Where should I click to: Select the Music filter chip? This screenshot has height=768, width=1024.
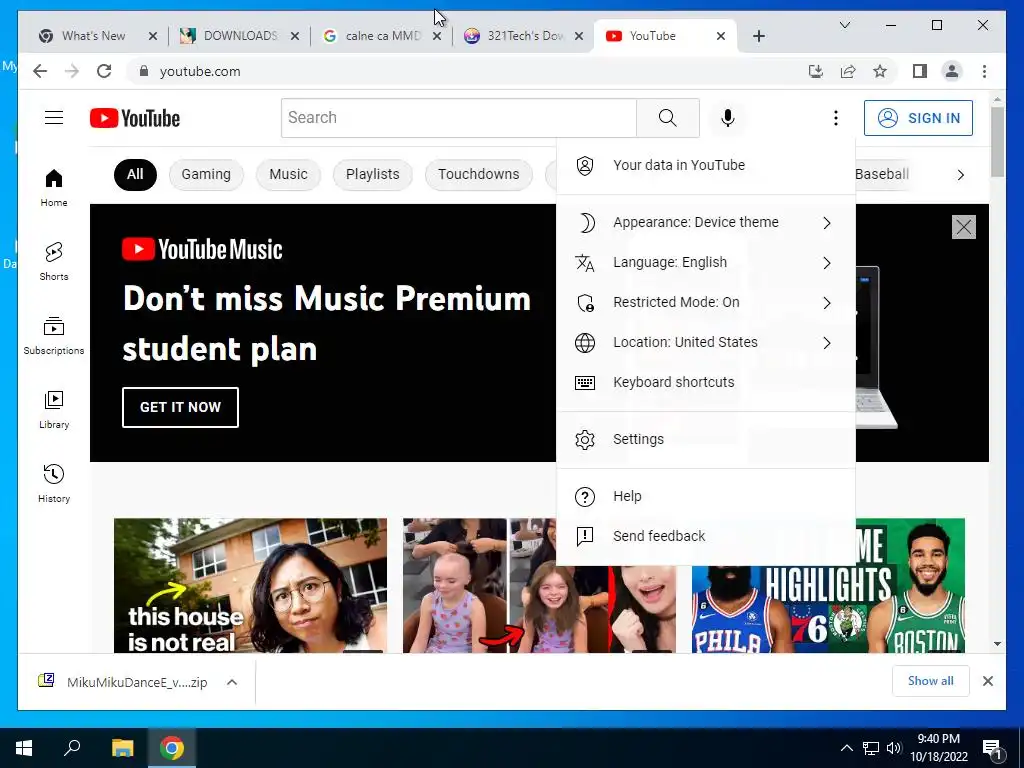pos(288,174)
